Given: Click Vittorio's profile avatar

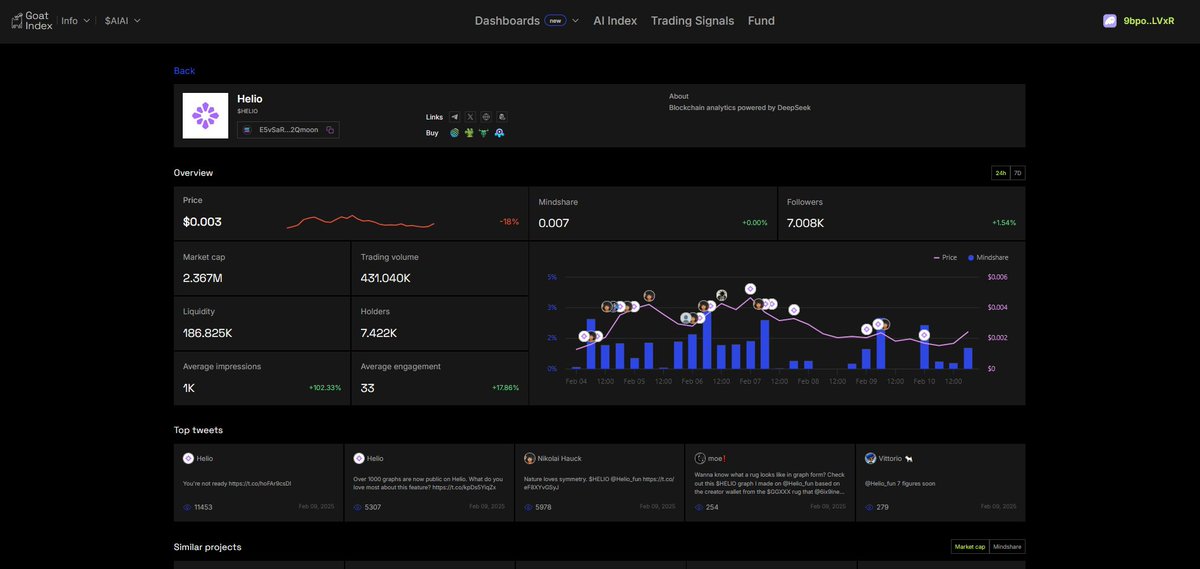Looking at the screenshot, I should pos(870,458).
